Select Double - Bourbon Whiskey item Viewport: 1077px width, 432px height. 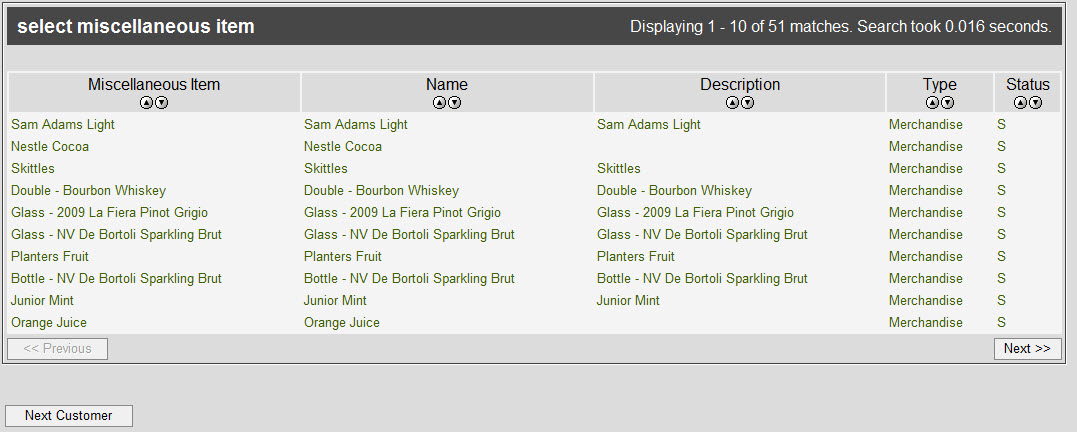click(x=88, y=190)
